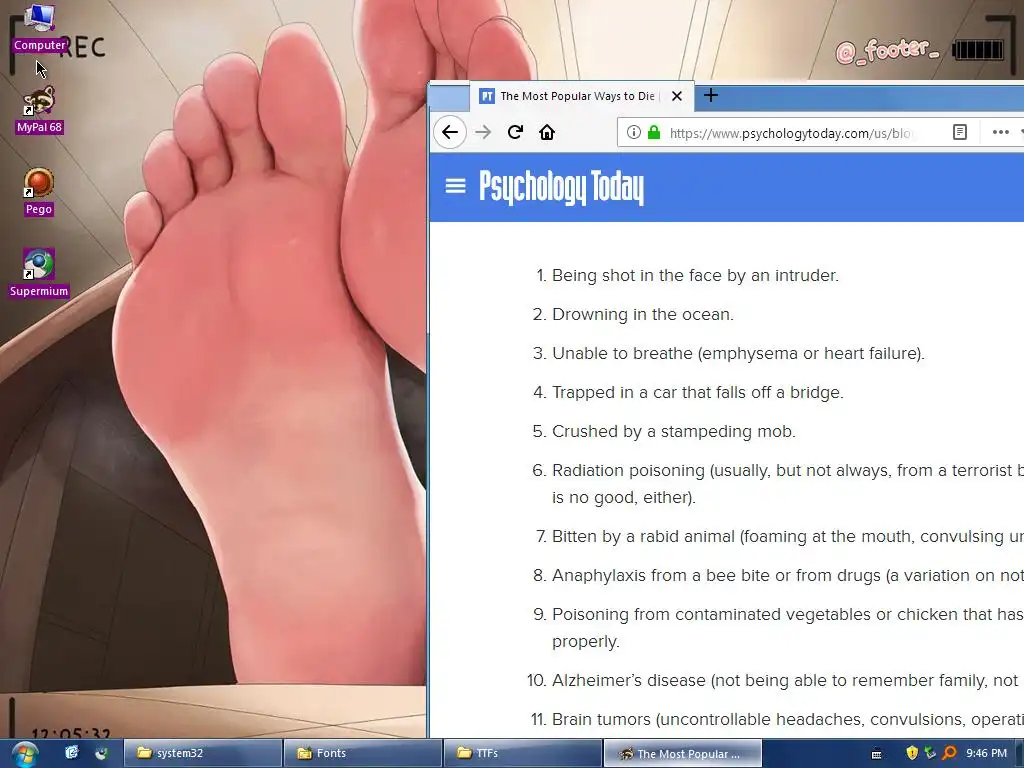Image resolution: width=1024 pixels, height=768 pixels.
Task: Launch MyPal 68 from the desktop
Action: (x=39, y=110)
